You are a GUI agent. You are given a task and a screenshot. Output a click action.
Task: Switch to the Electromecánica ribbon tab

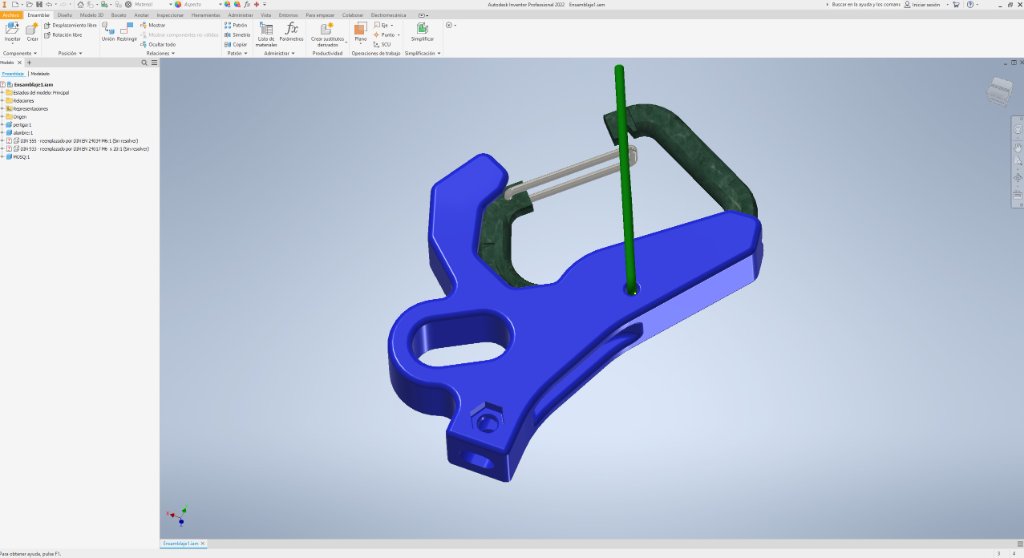pos(389,15)
